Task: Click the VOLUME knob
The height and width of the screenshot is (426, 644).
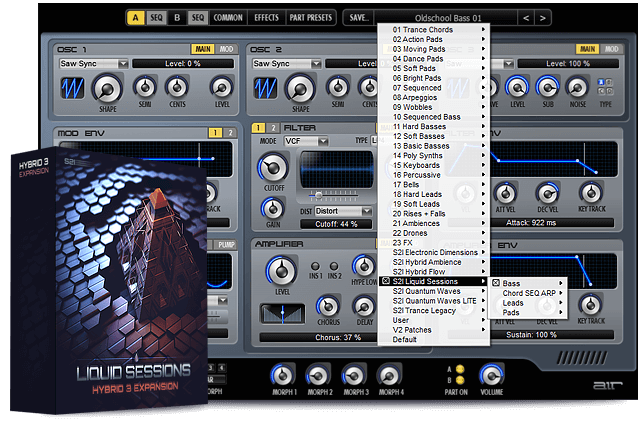Action: 491,375
